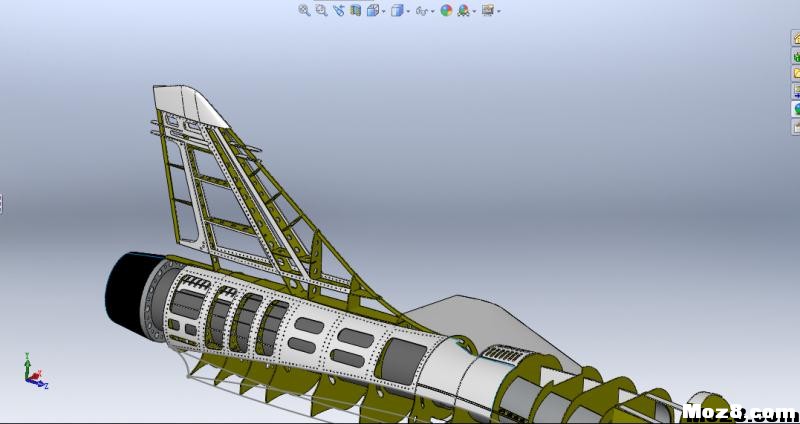Open the Design Library task pane tab
800x424 pixels.
pyautogui.click(x=795, y=56)
